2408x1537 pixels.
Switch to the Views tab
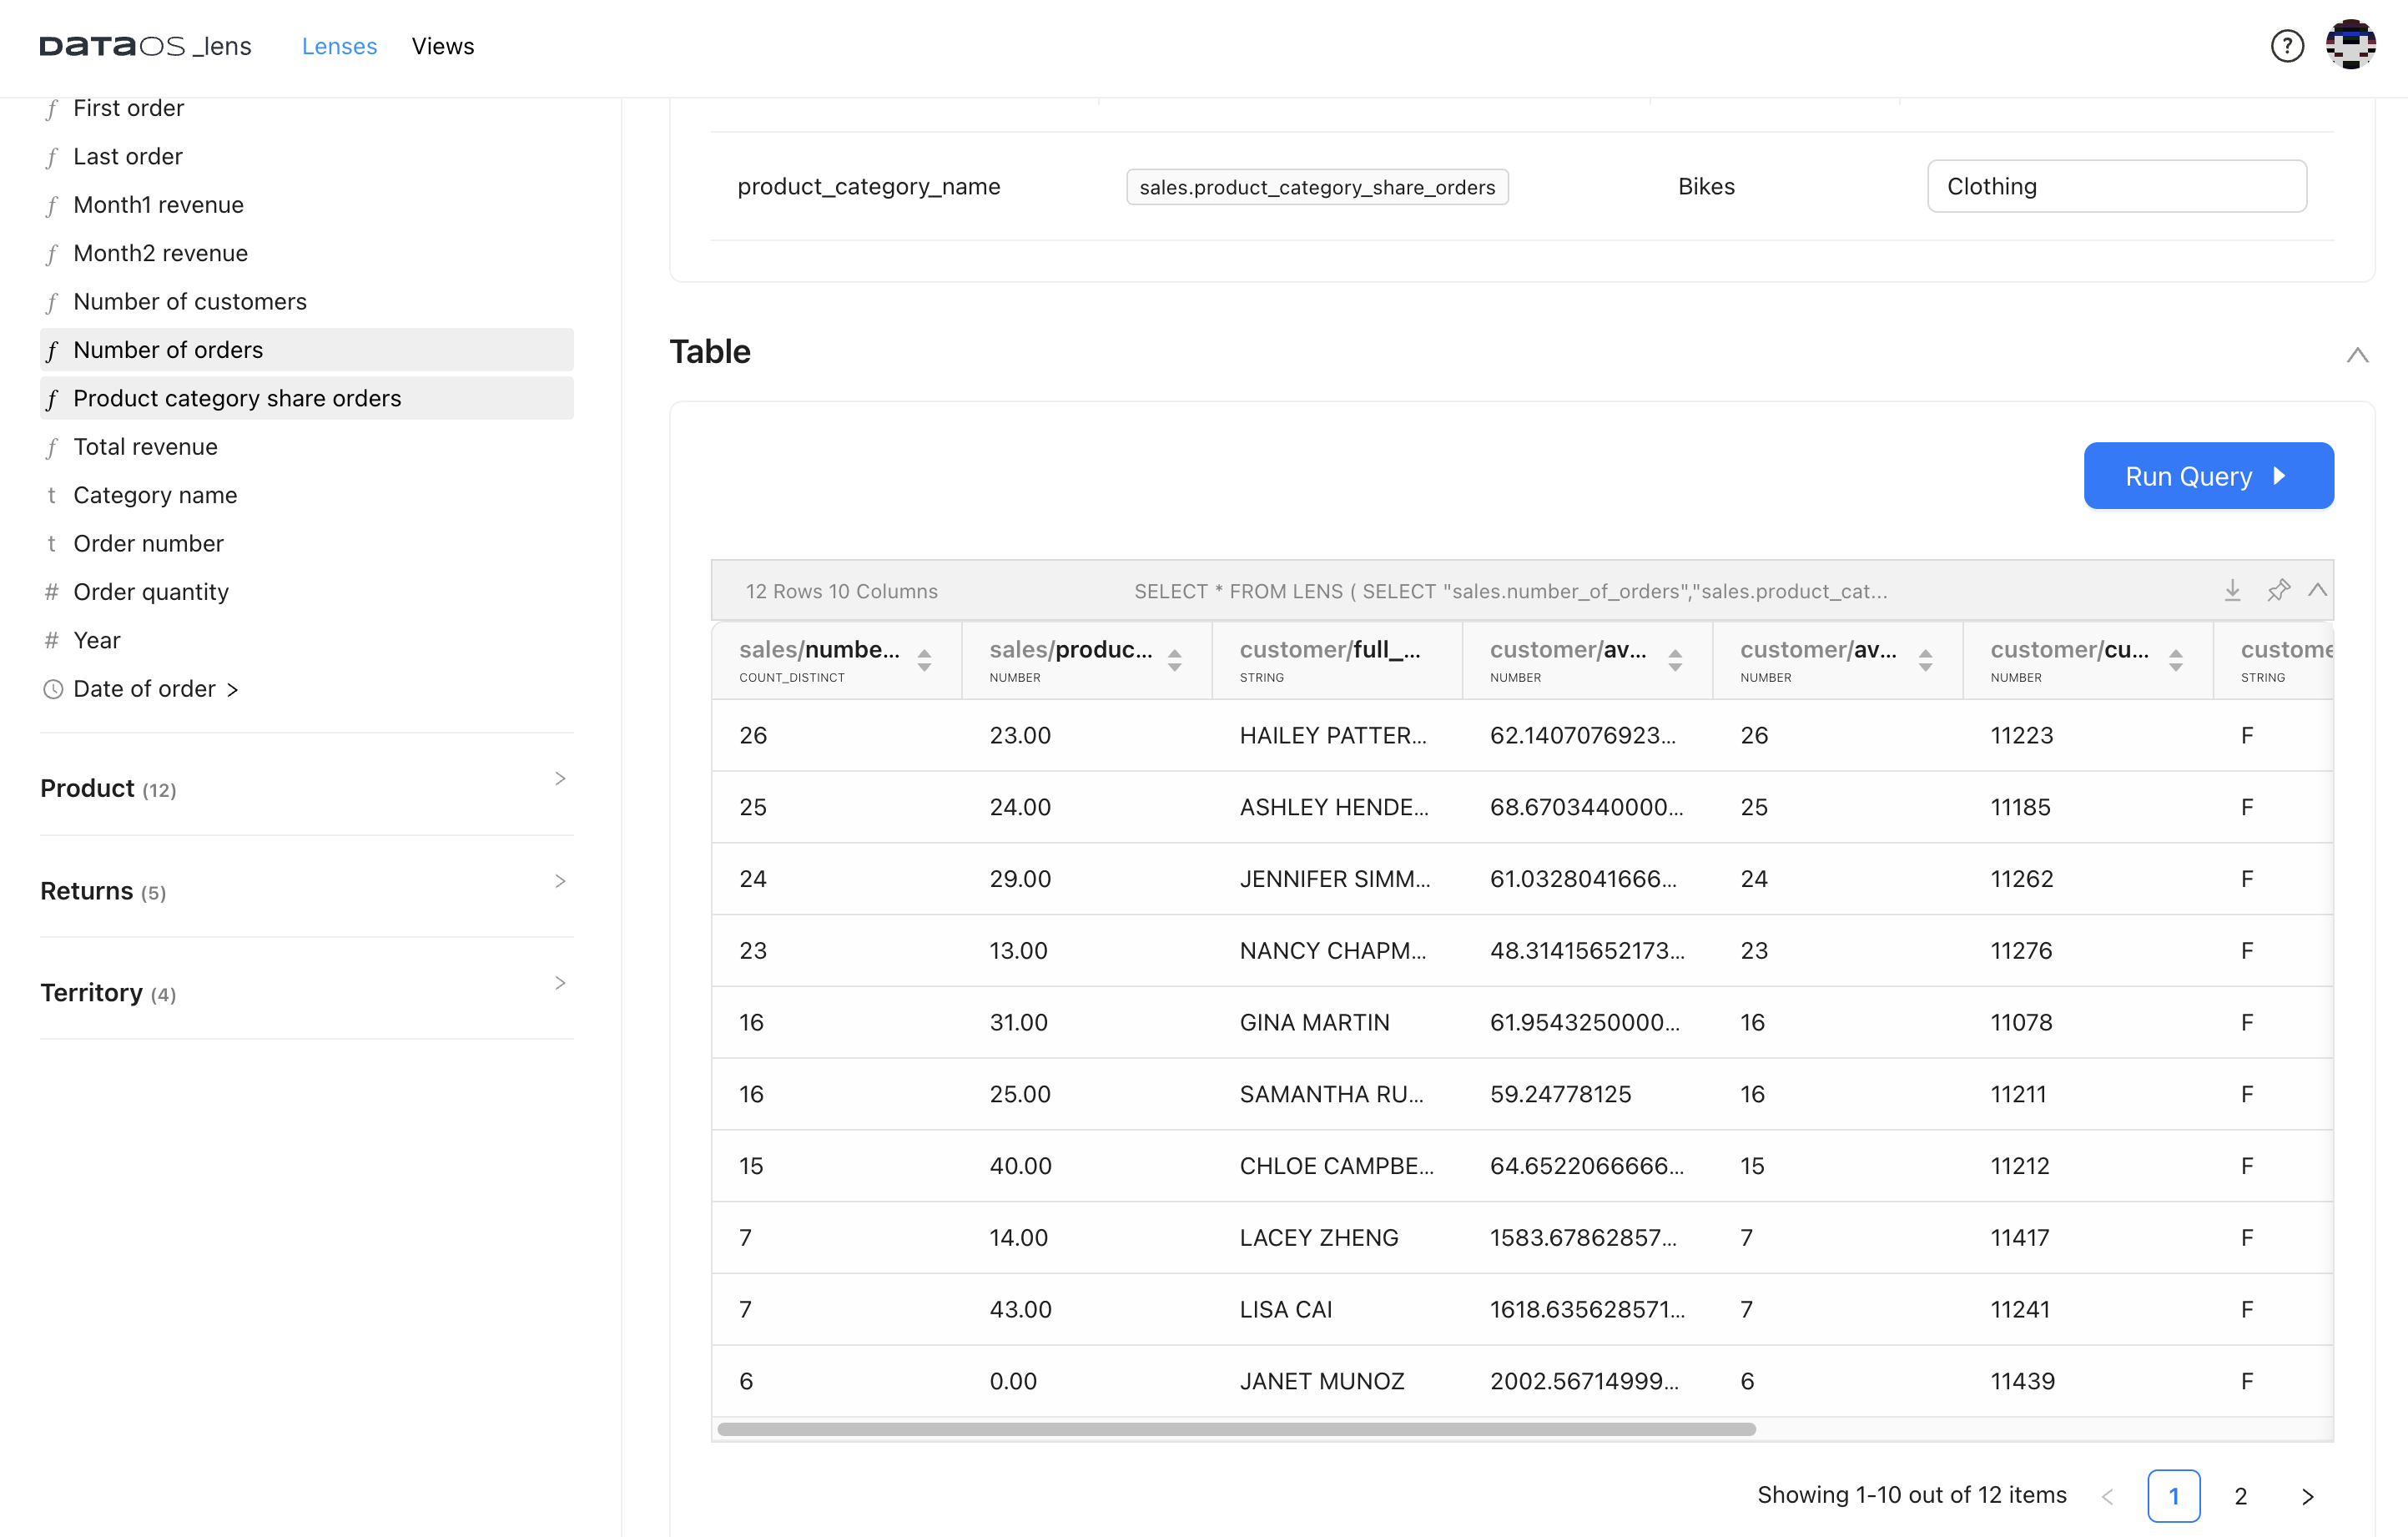(x=443, y=46)
